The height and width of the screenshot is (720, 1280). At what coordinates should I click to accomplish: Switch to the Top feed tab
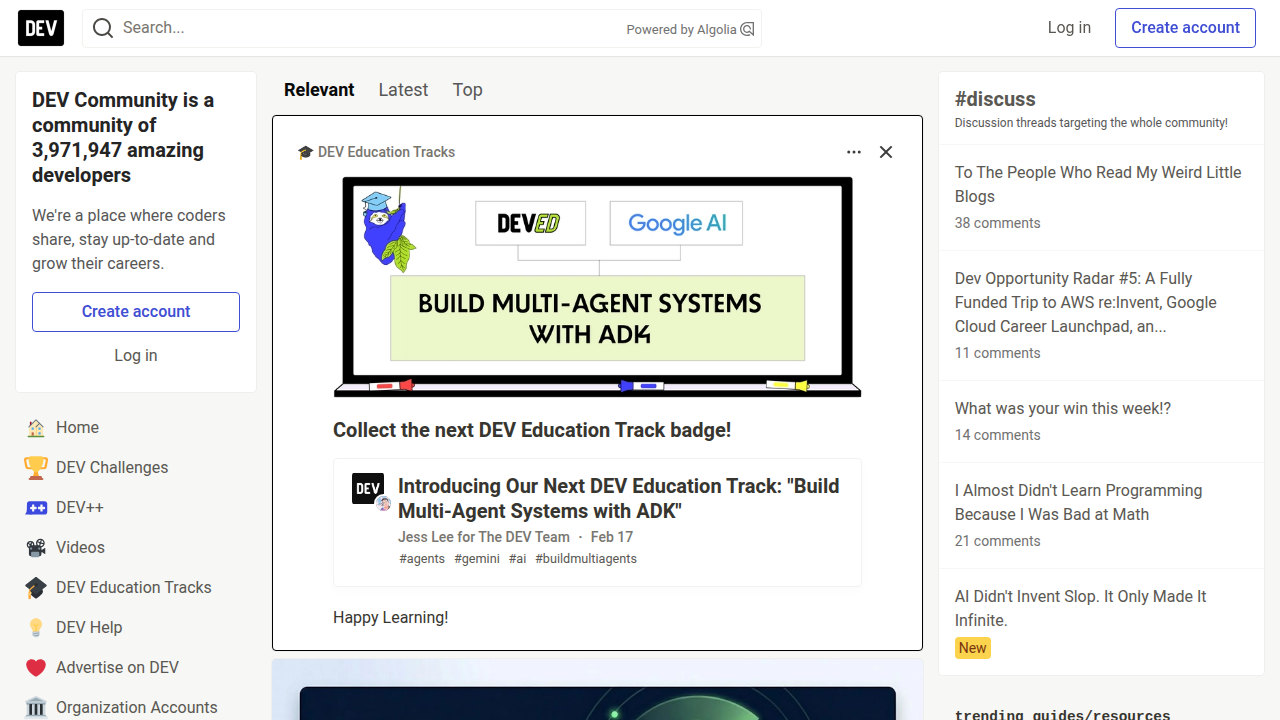coord(467,90)
